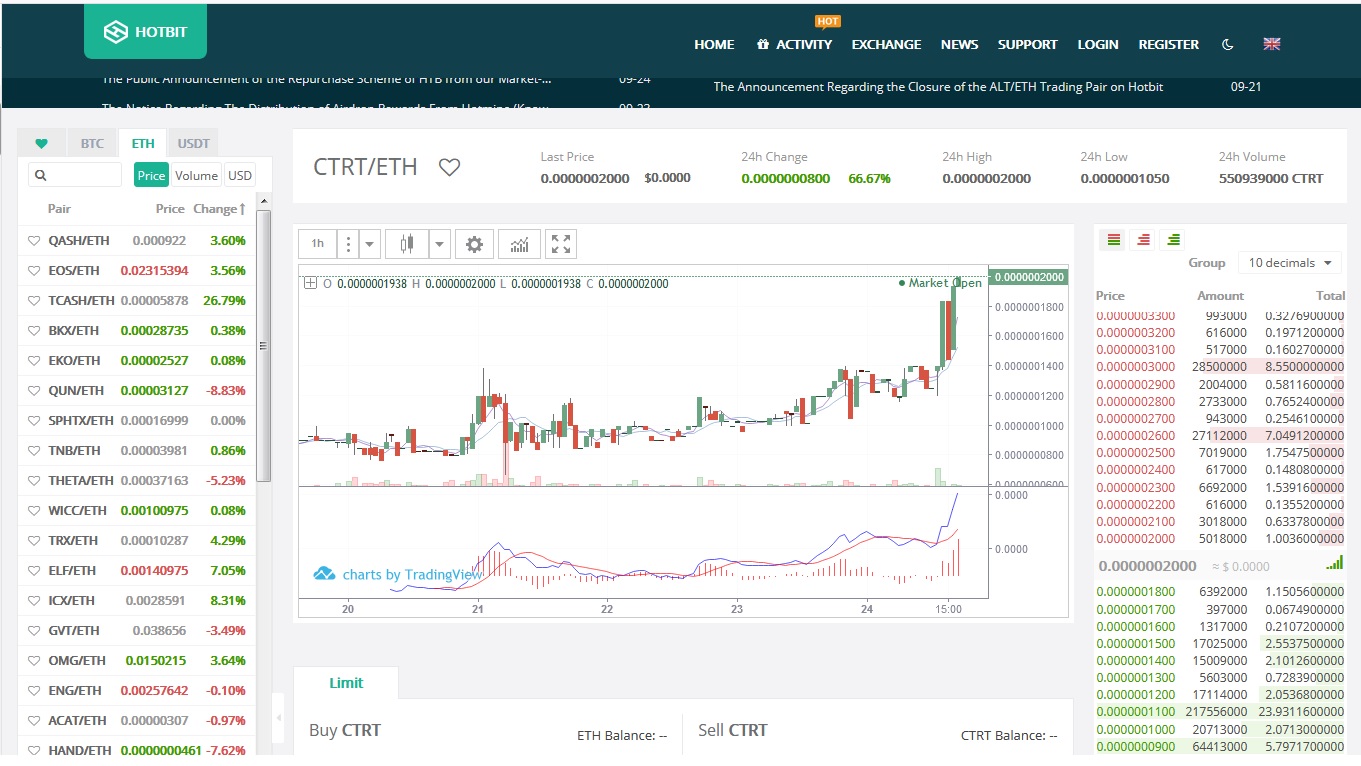
Task: Favorite the TNB/ETH pair
Action: 34,451
